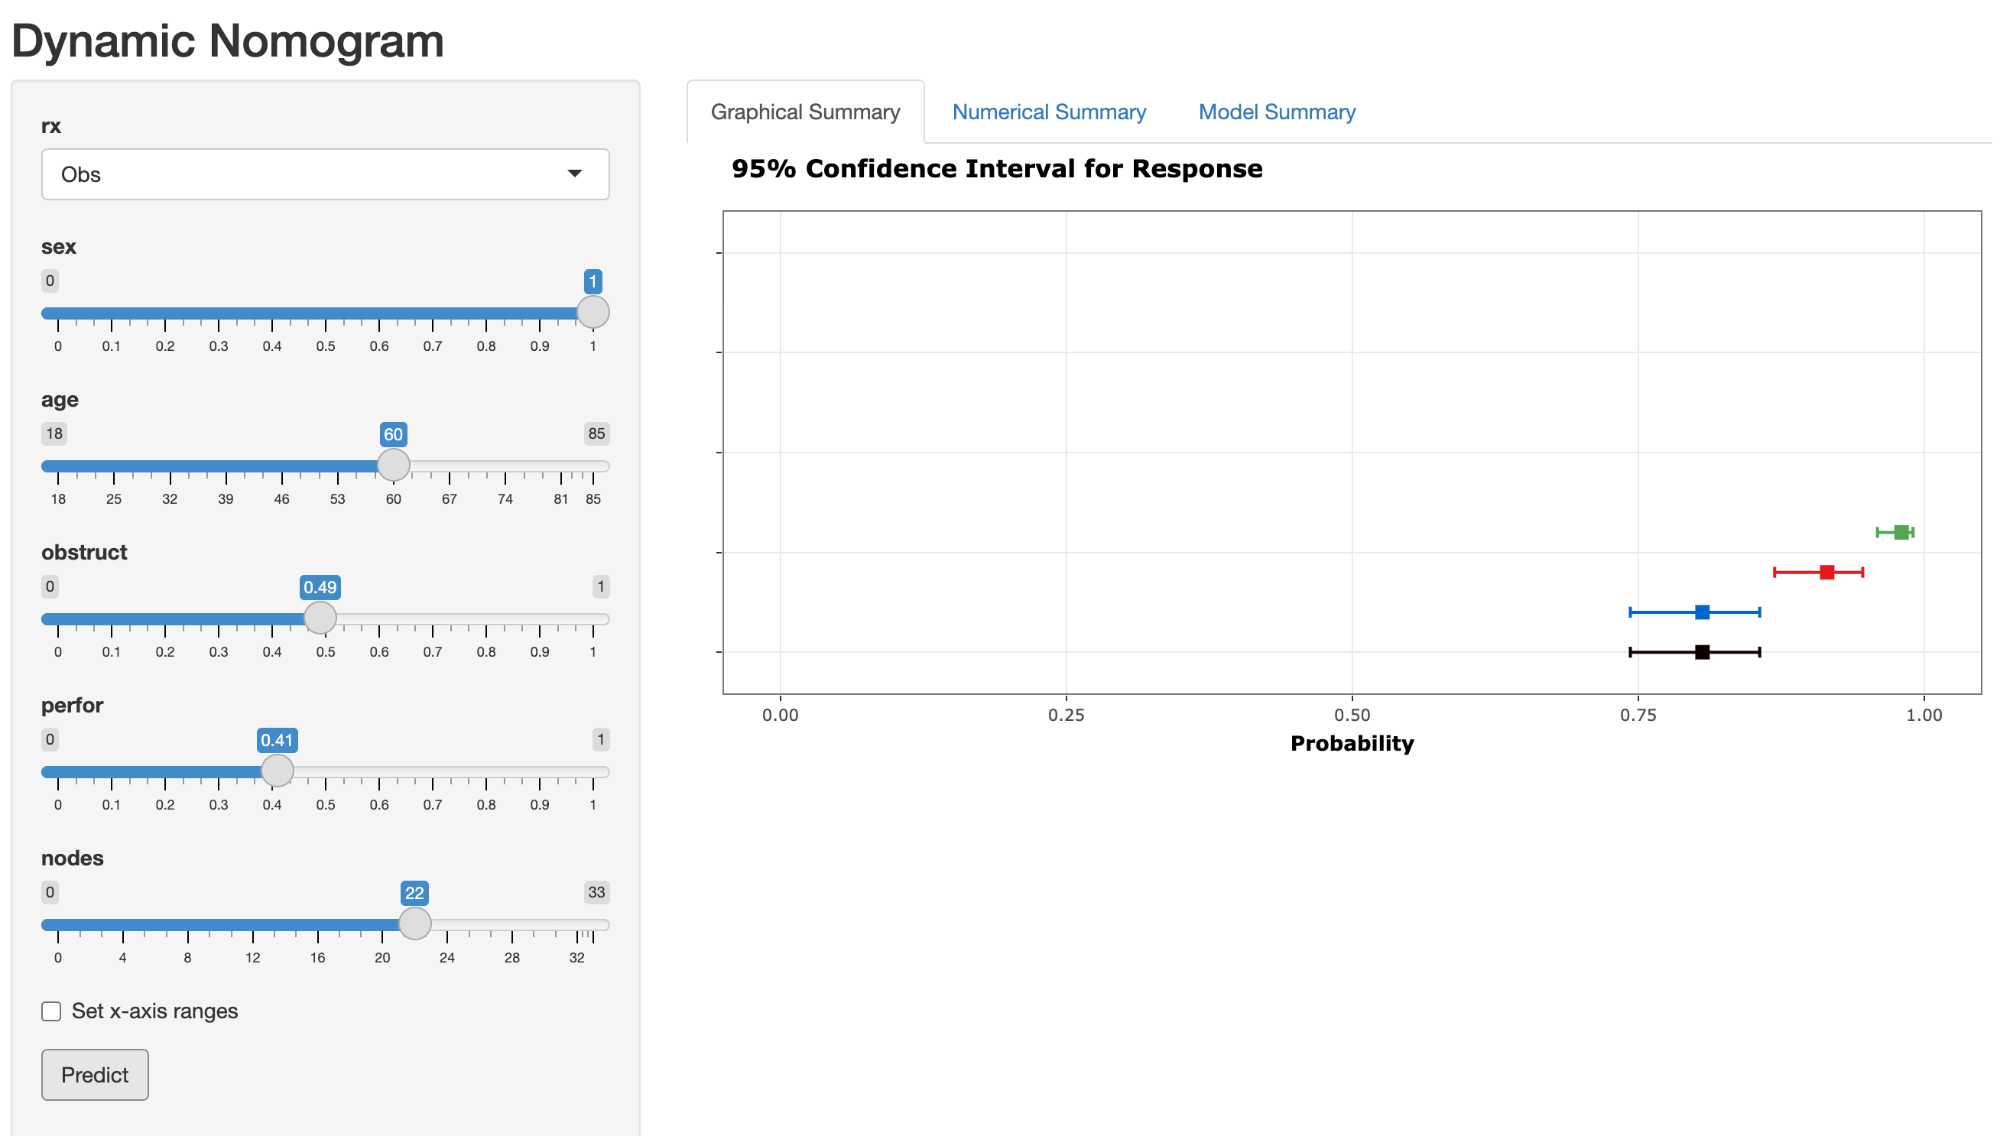The image size is (2000, 1136).
Task: Click the obstruct slider handle at 0.49
Action: click(x=320, y=618)
